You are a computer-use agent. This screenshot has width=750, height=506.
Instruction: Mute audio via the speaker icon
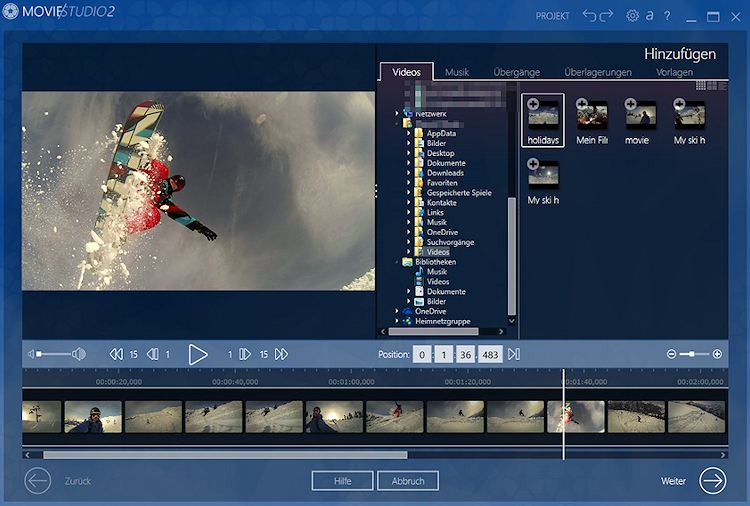coord(32,354)
